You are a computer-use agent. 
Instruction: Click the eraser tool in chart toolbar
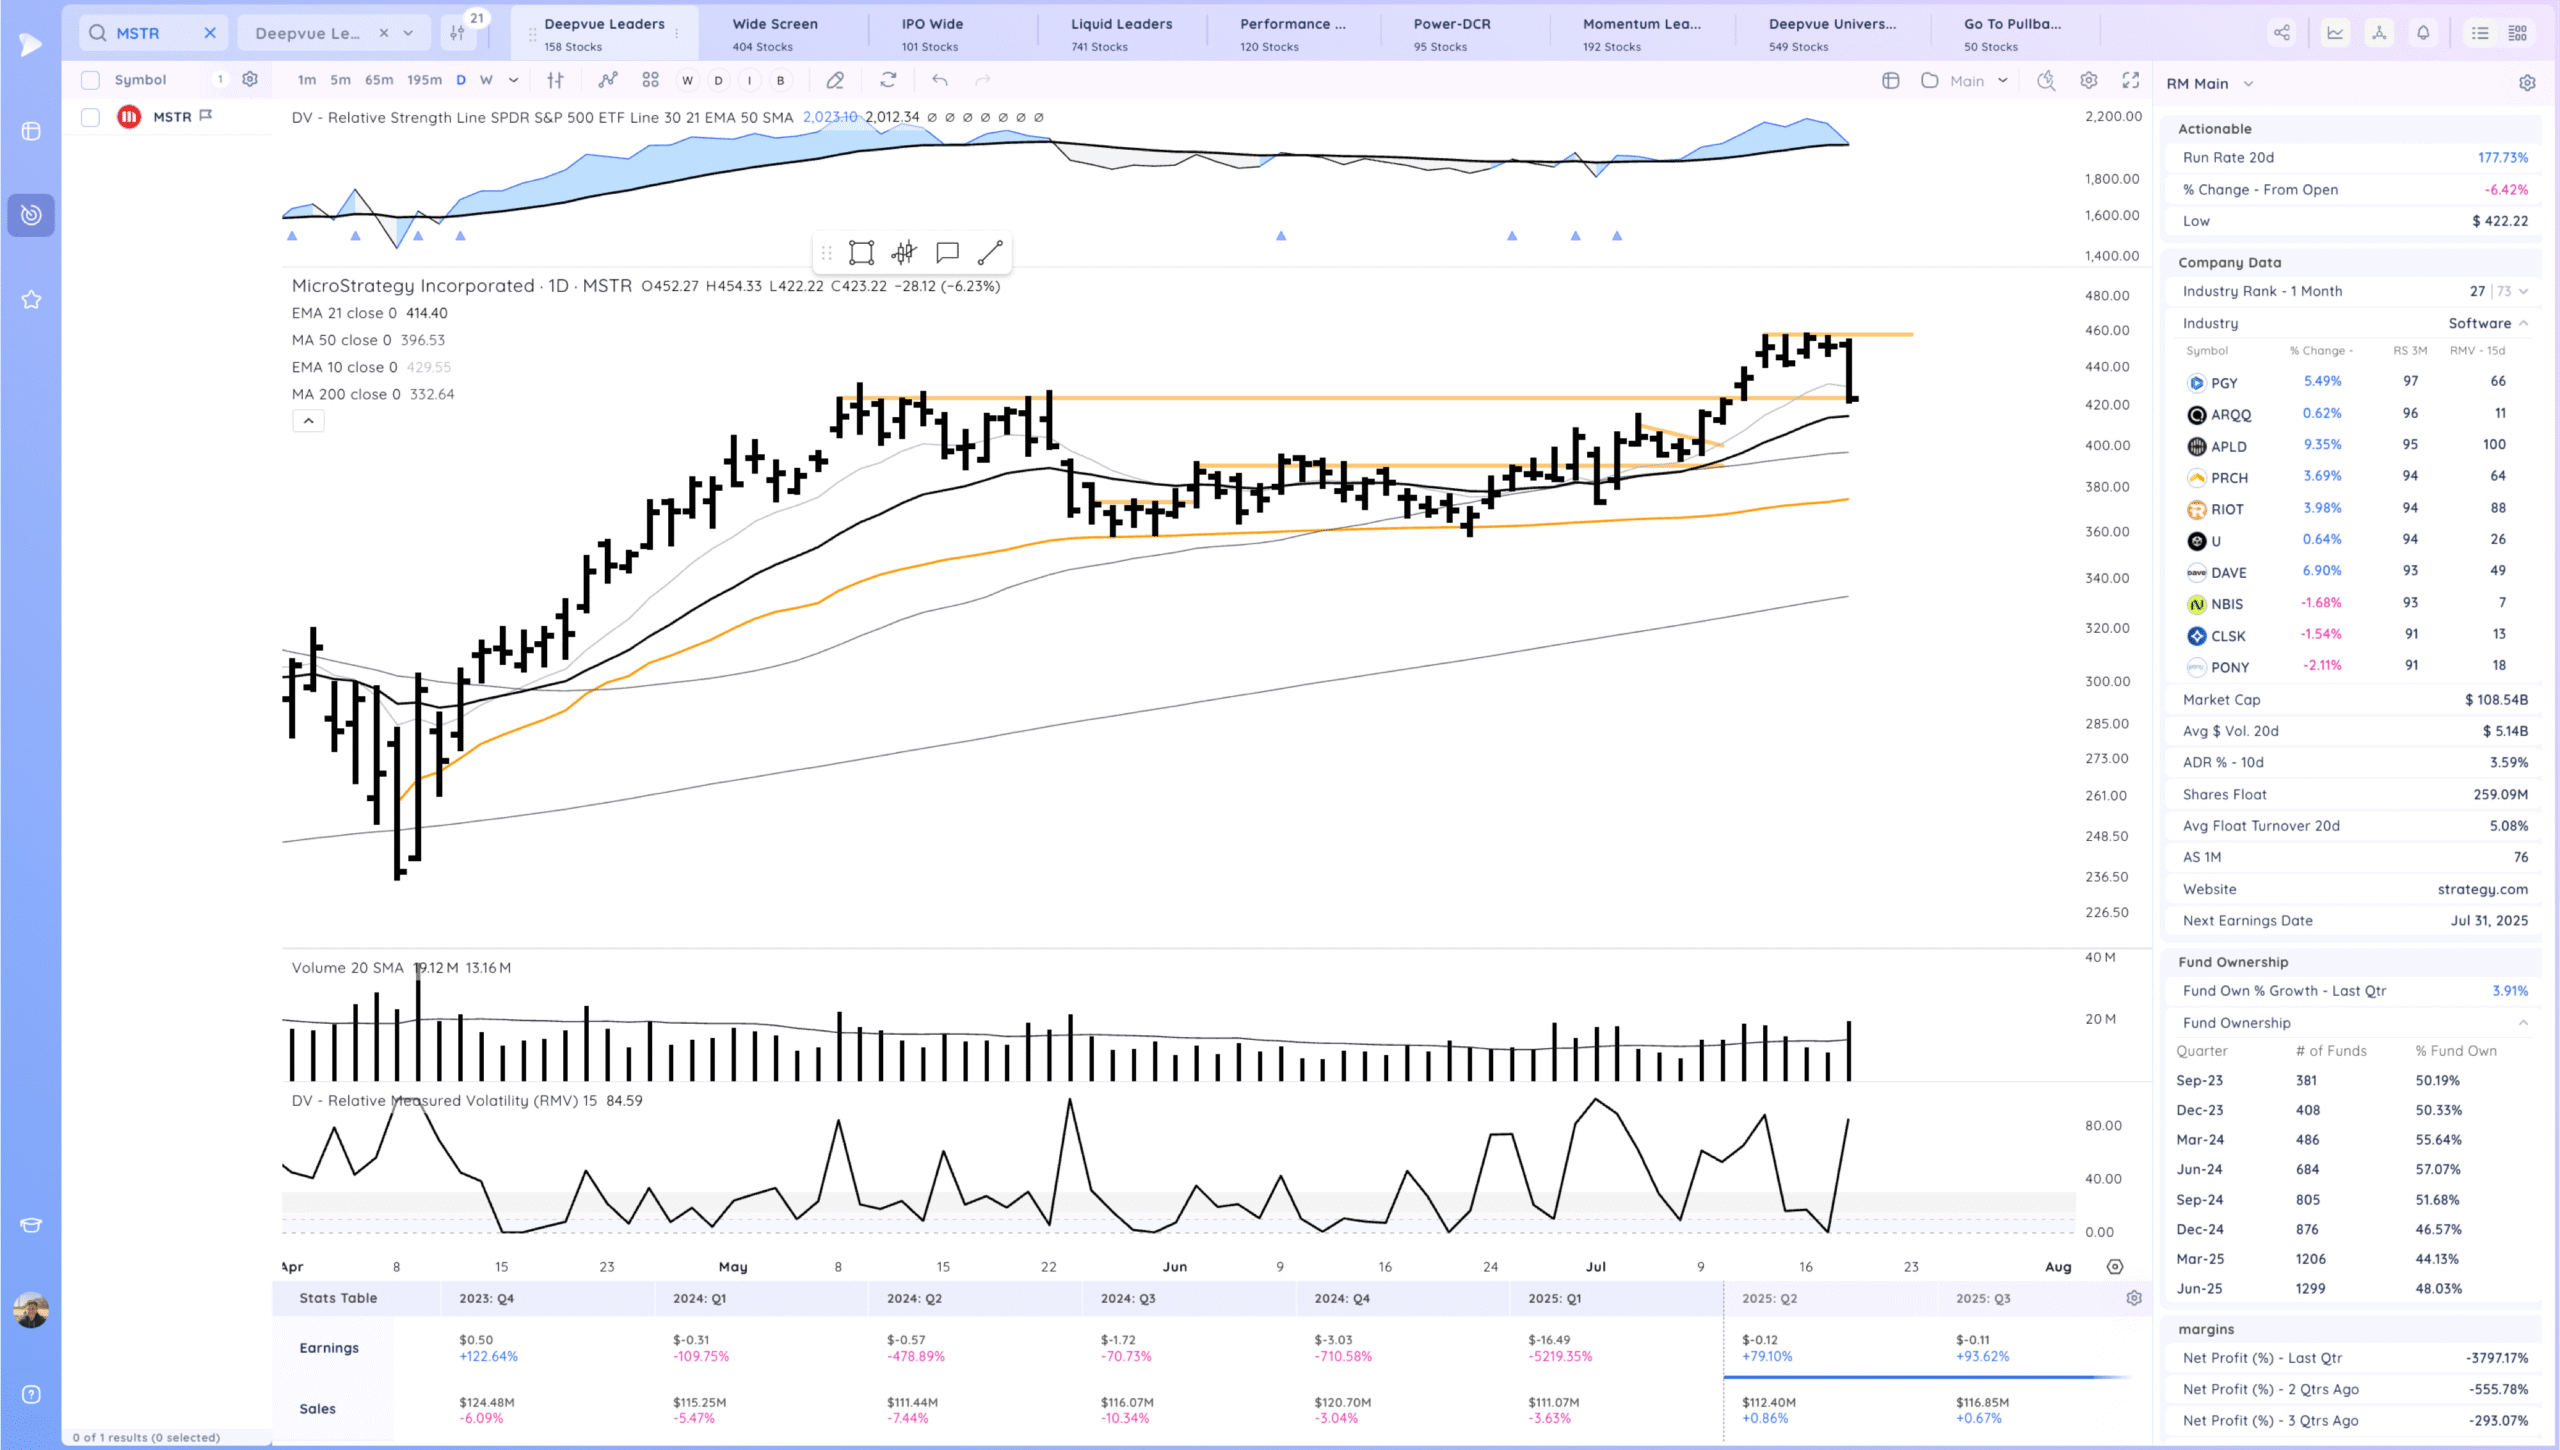(835, 80)
